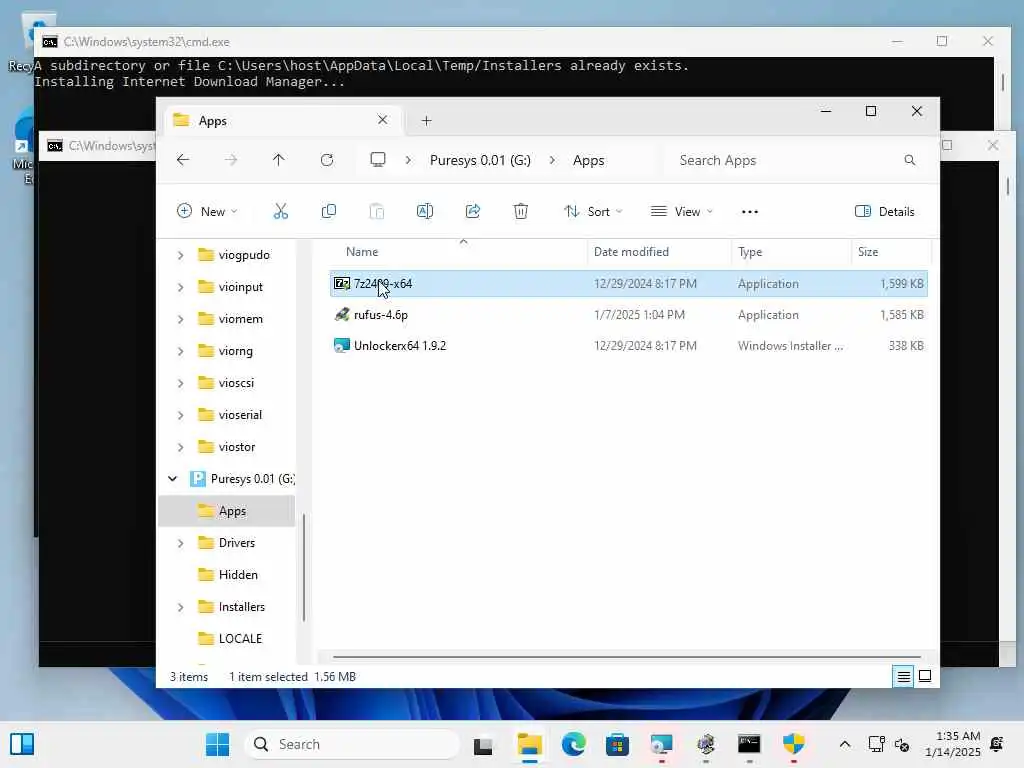Open the Sort dropdown menu
Viewport: 1024px width, 768px height.
[x=593, y=212]
